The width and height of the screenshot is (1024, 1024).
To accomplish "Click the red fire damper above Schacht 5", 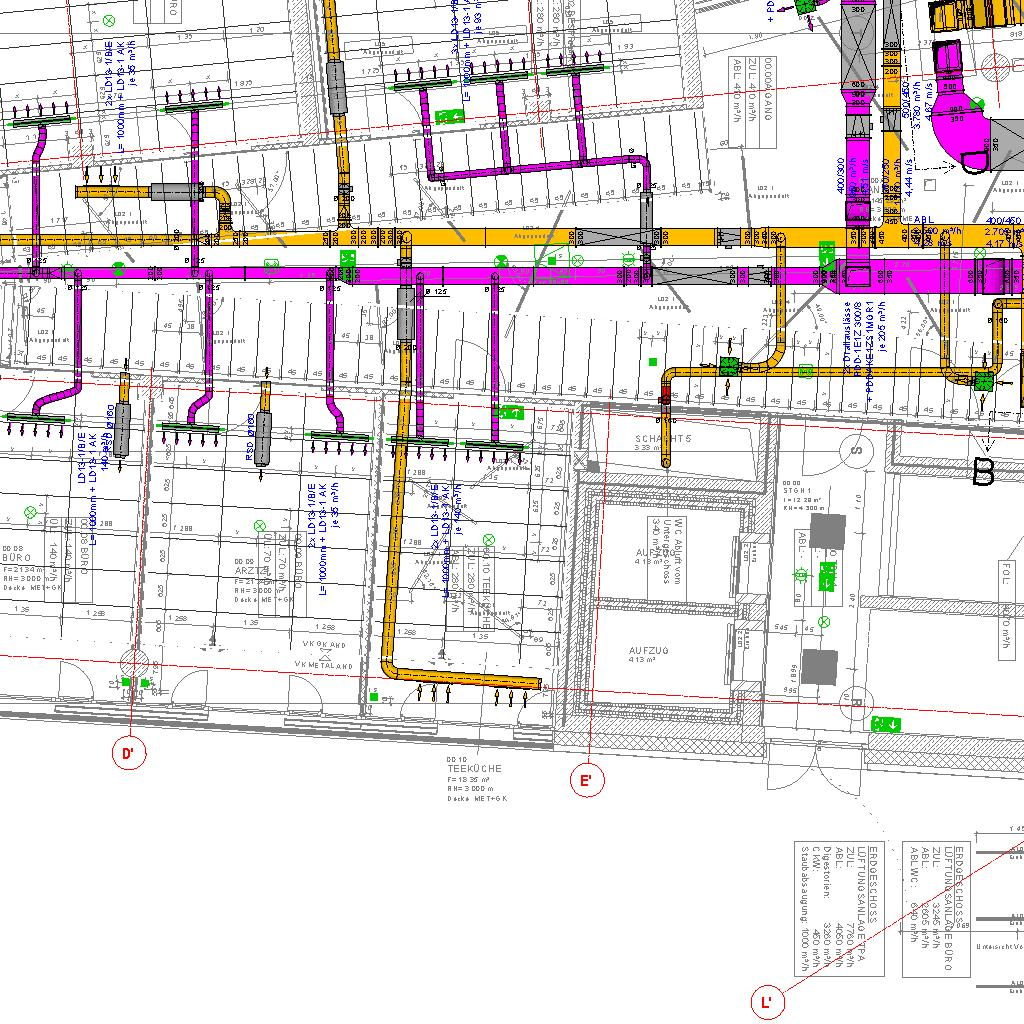I will pyautogui.click(x=666, y=399).
